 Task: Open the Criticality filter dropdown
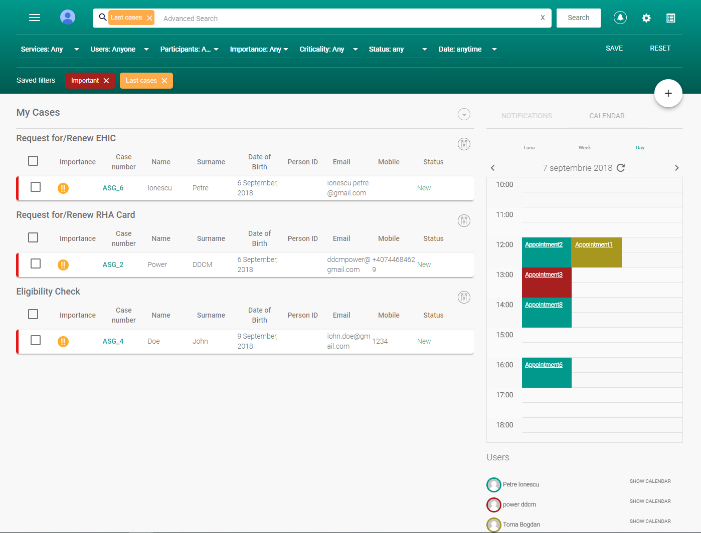point(326,48)
